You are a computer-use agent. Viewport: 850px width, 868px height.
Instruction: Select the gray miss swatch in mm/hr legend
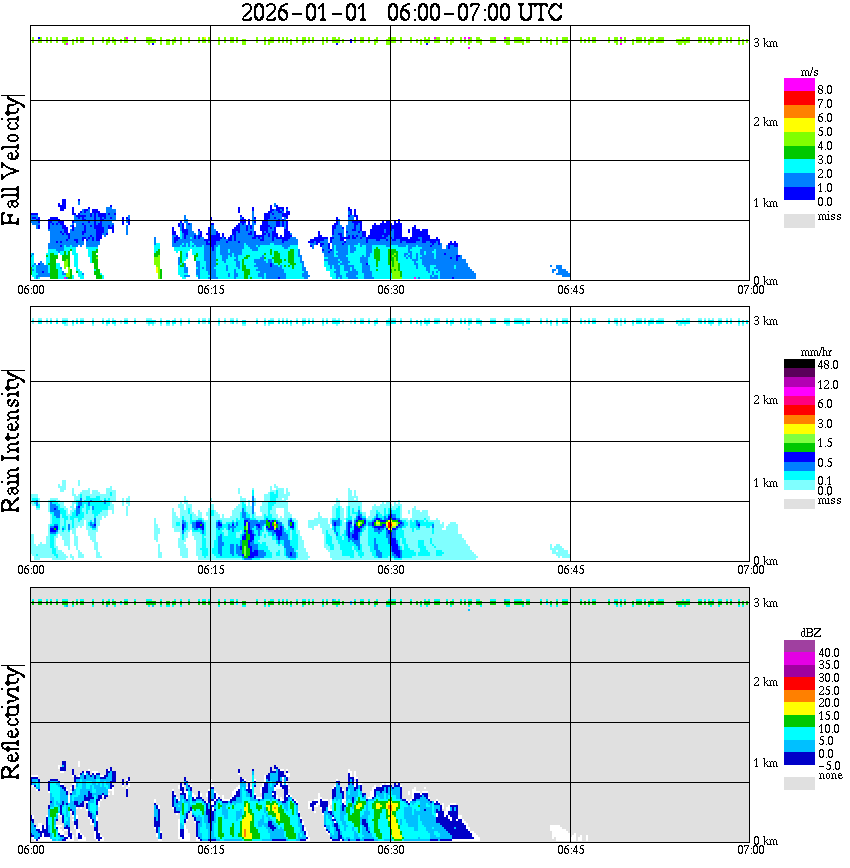799,504
